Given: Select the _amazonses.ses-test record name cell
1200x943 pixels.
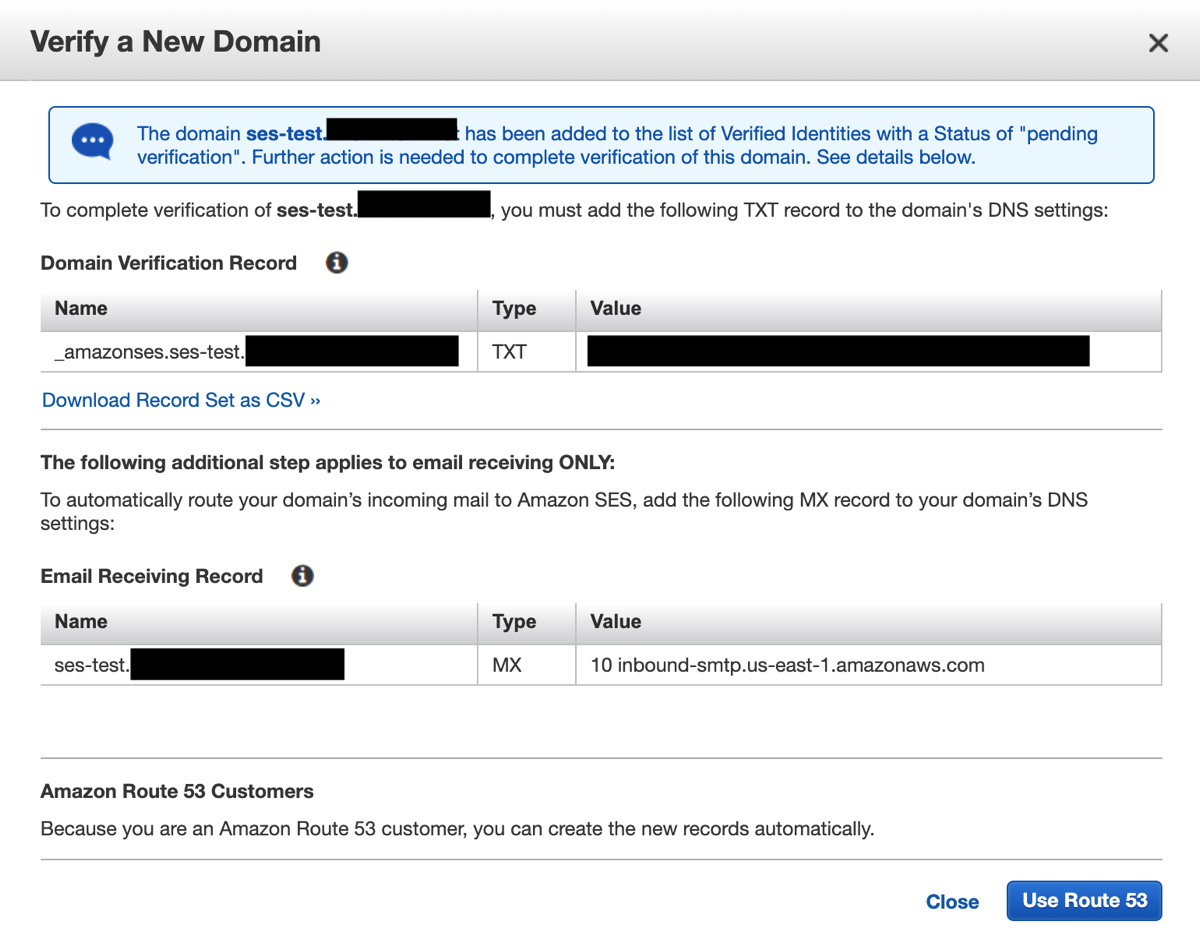Looking at the screenshot, I should click(150, 352).
